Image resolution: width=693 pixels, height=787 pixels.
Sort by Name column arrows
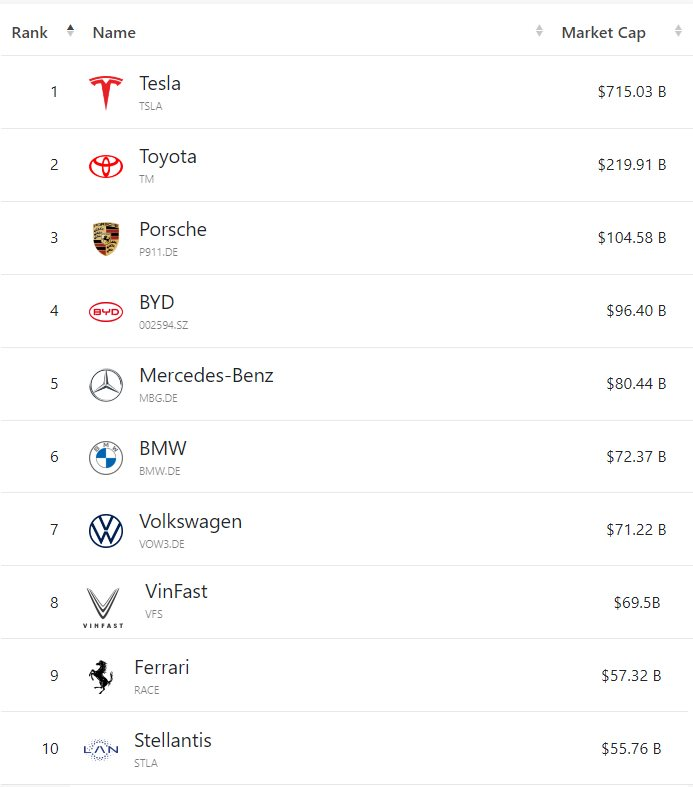539,31
